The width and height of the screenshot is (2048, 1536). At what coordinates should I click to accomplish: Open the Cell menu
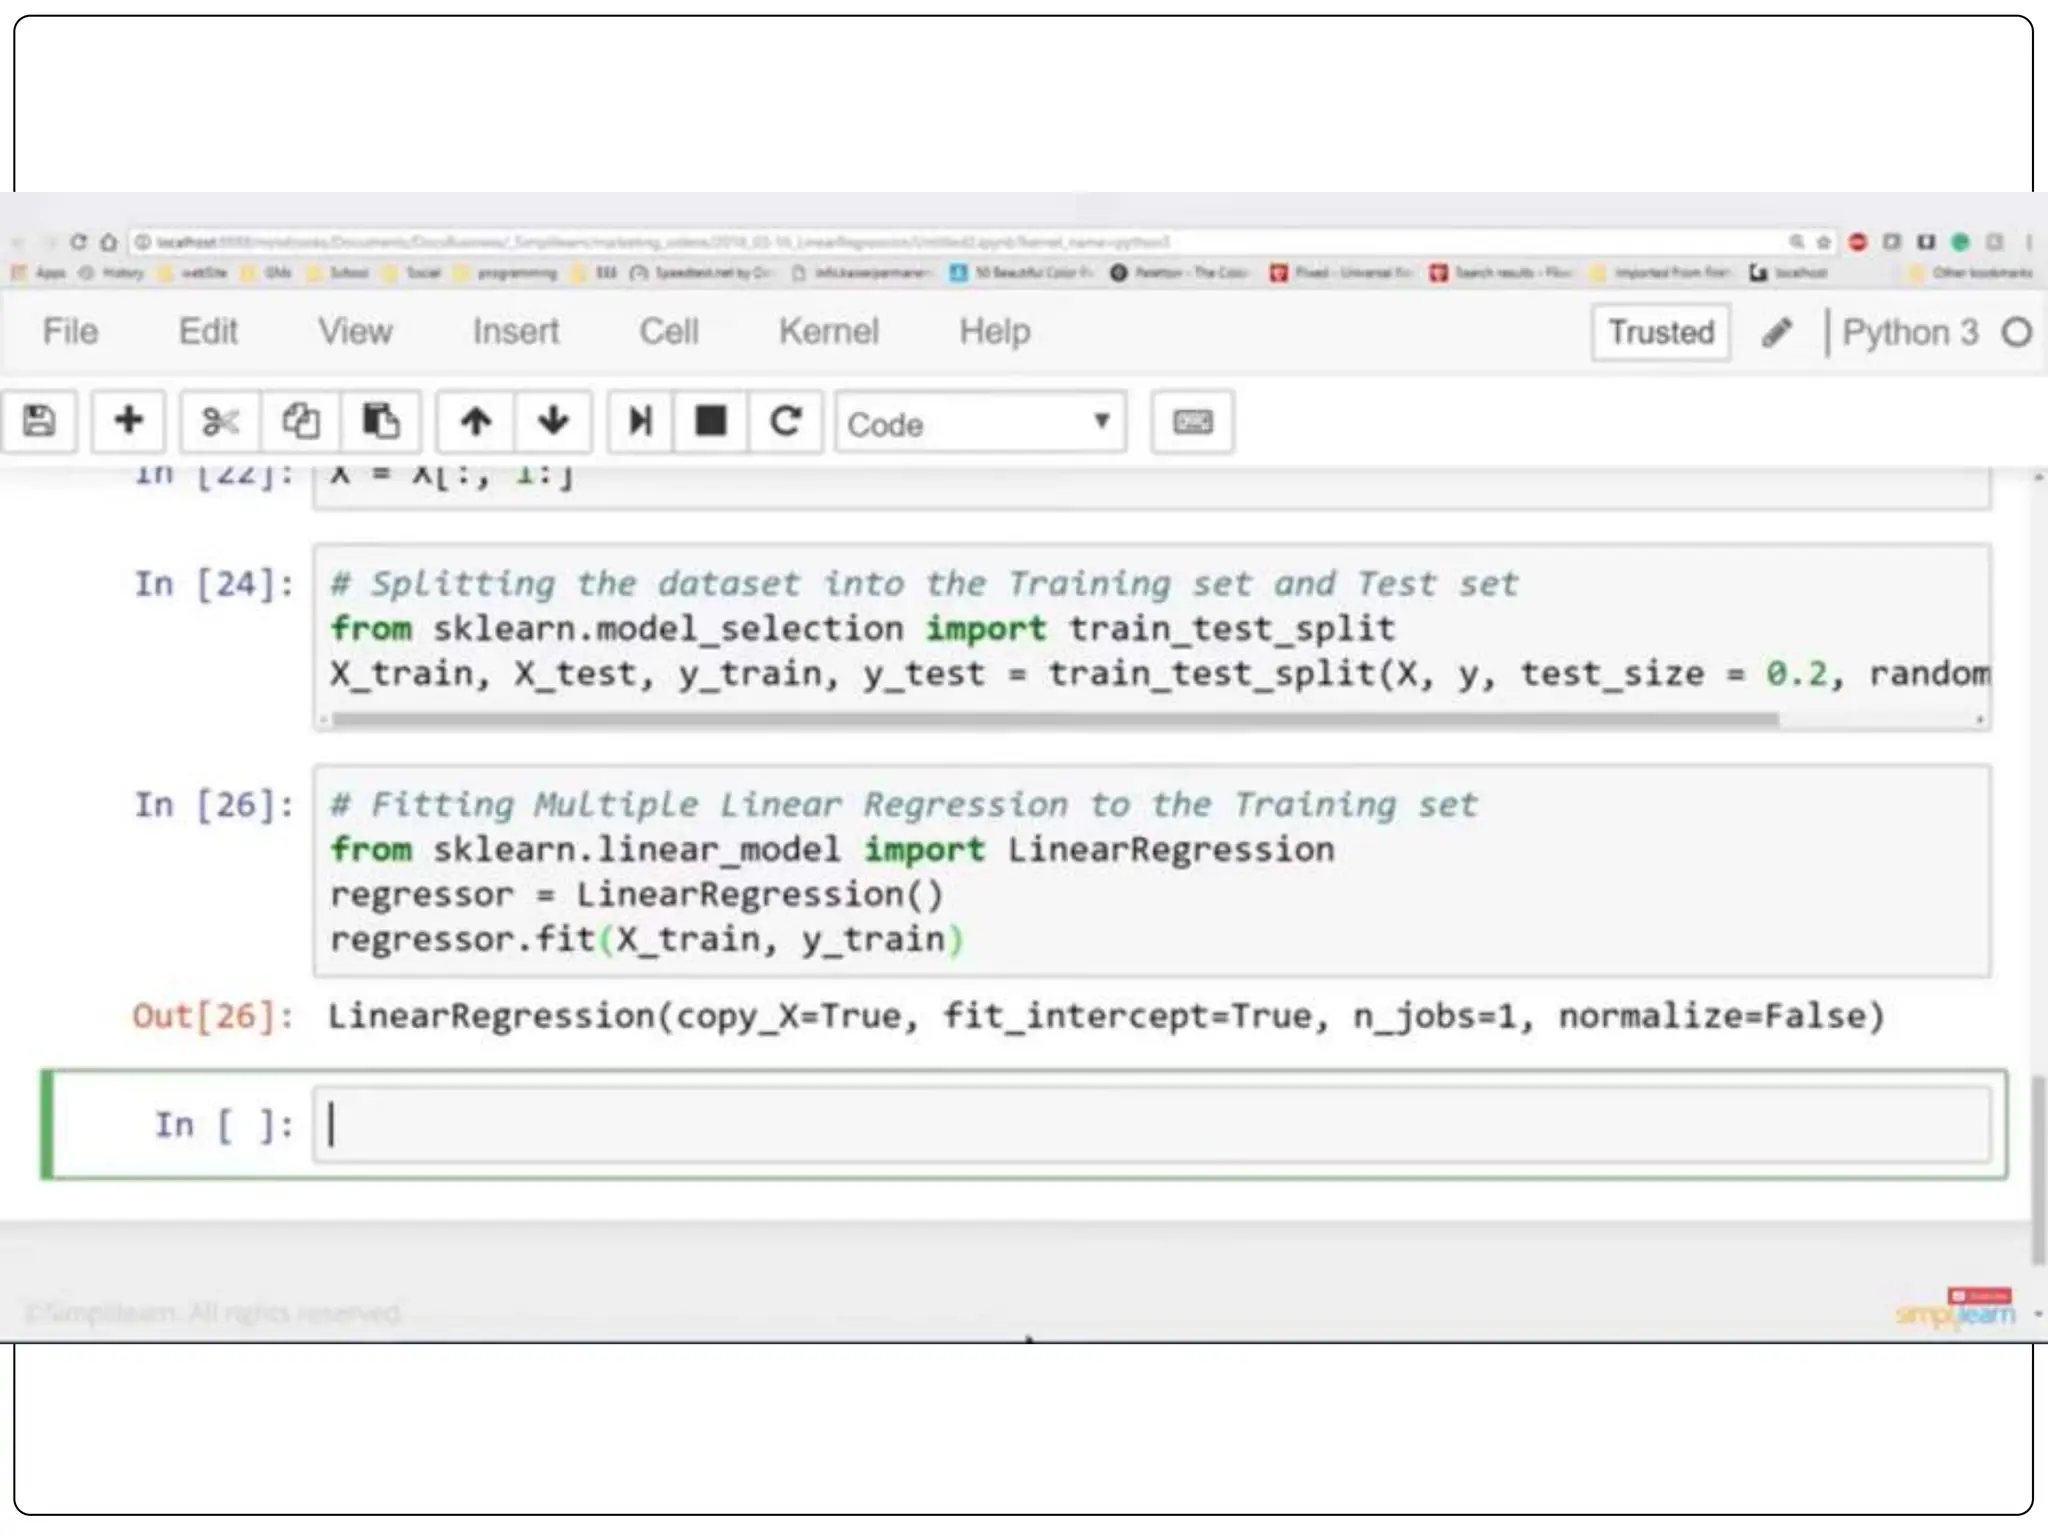pos(668,331)
